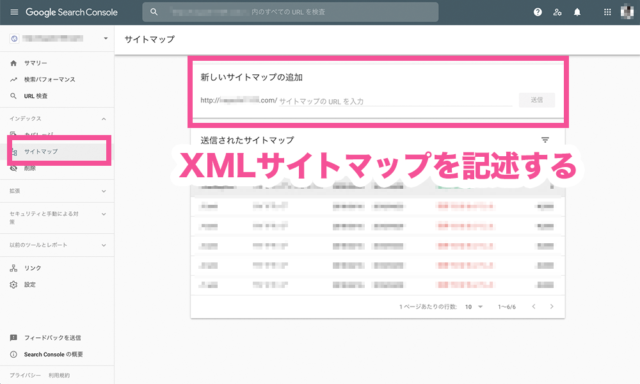This screenshot has width=640, height=384.
Task: Click the 1〜6/6 pagination count
Action: (x=507, y=306)
